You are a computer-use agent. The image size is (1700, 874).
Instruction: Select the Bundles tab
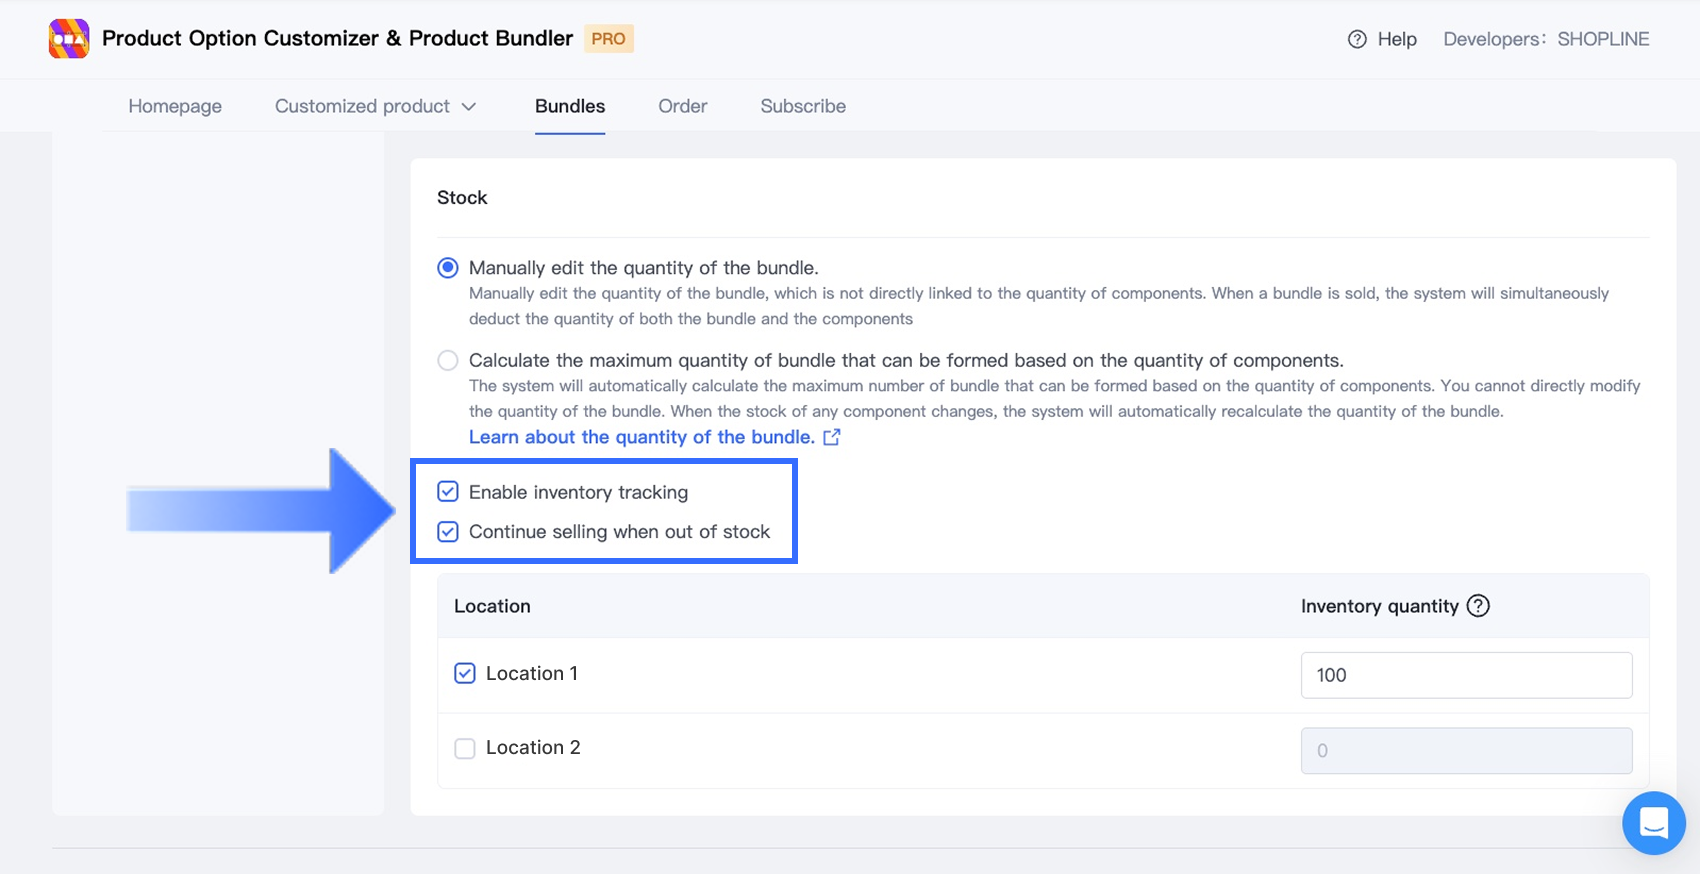570,106
